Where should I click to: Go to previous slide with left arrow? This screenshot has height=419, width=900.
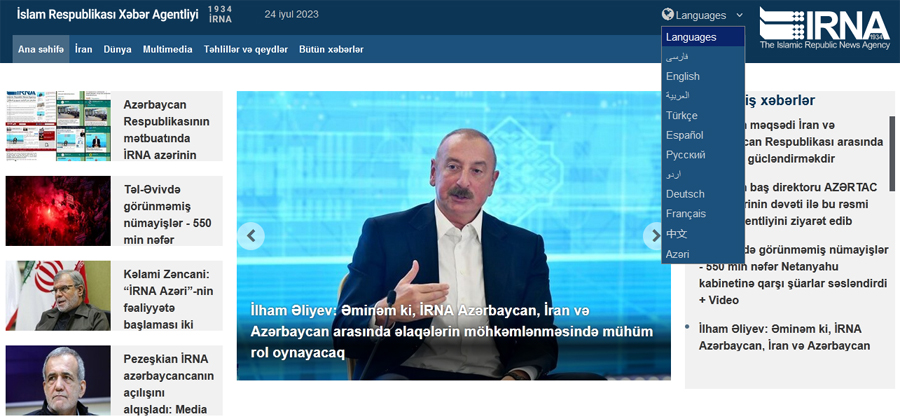click(251, 236)
